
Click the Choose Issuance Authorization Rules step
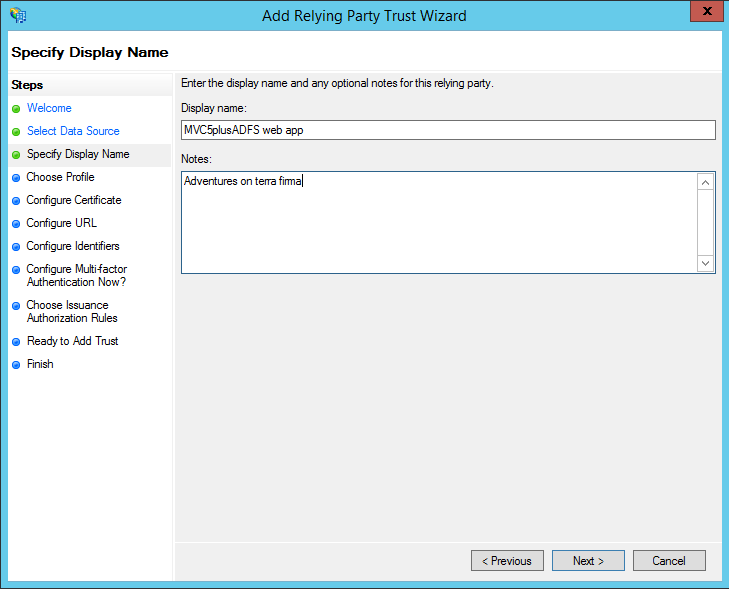[x=72, y=311]
